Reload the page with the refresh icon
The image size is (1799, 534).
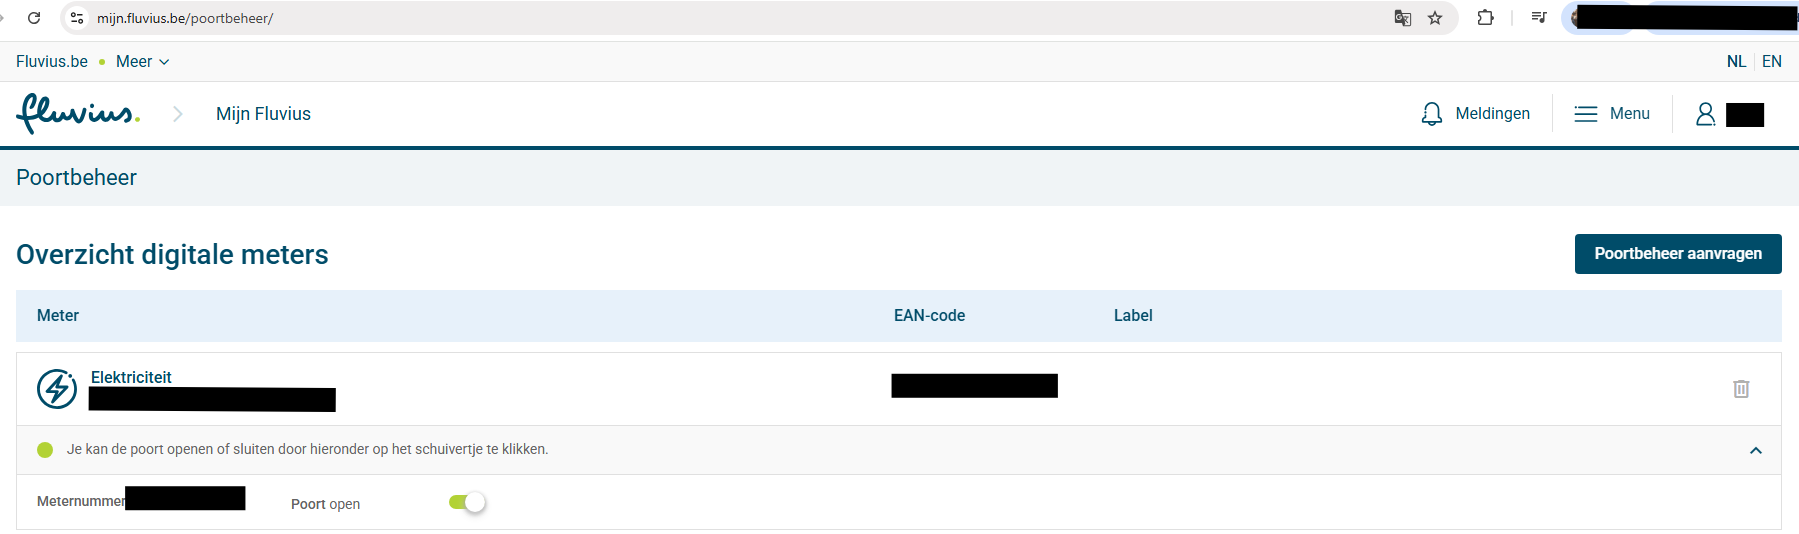pyautogui.click(x=34, y=18)
